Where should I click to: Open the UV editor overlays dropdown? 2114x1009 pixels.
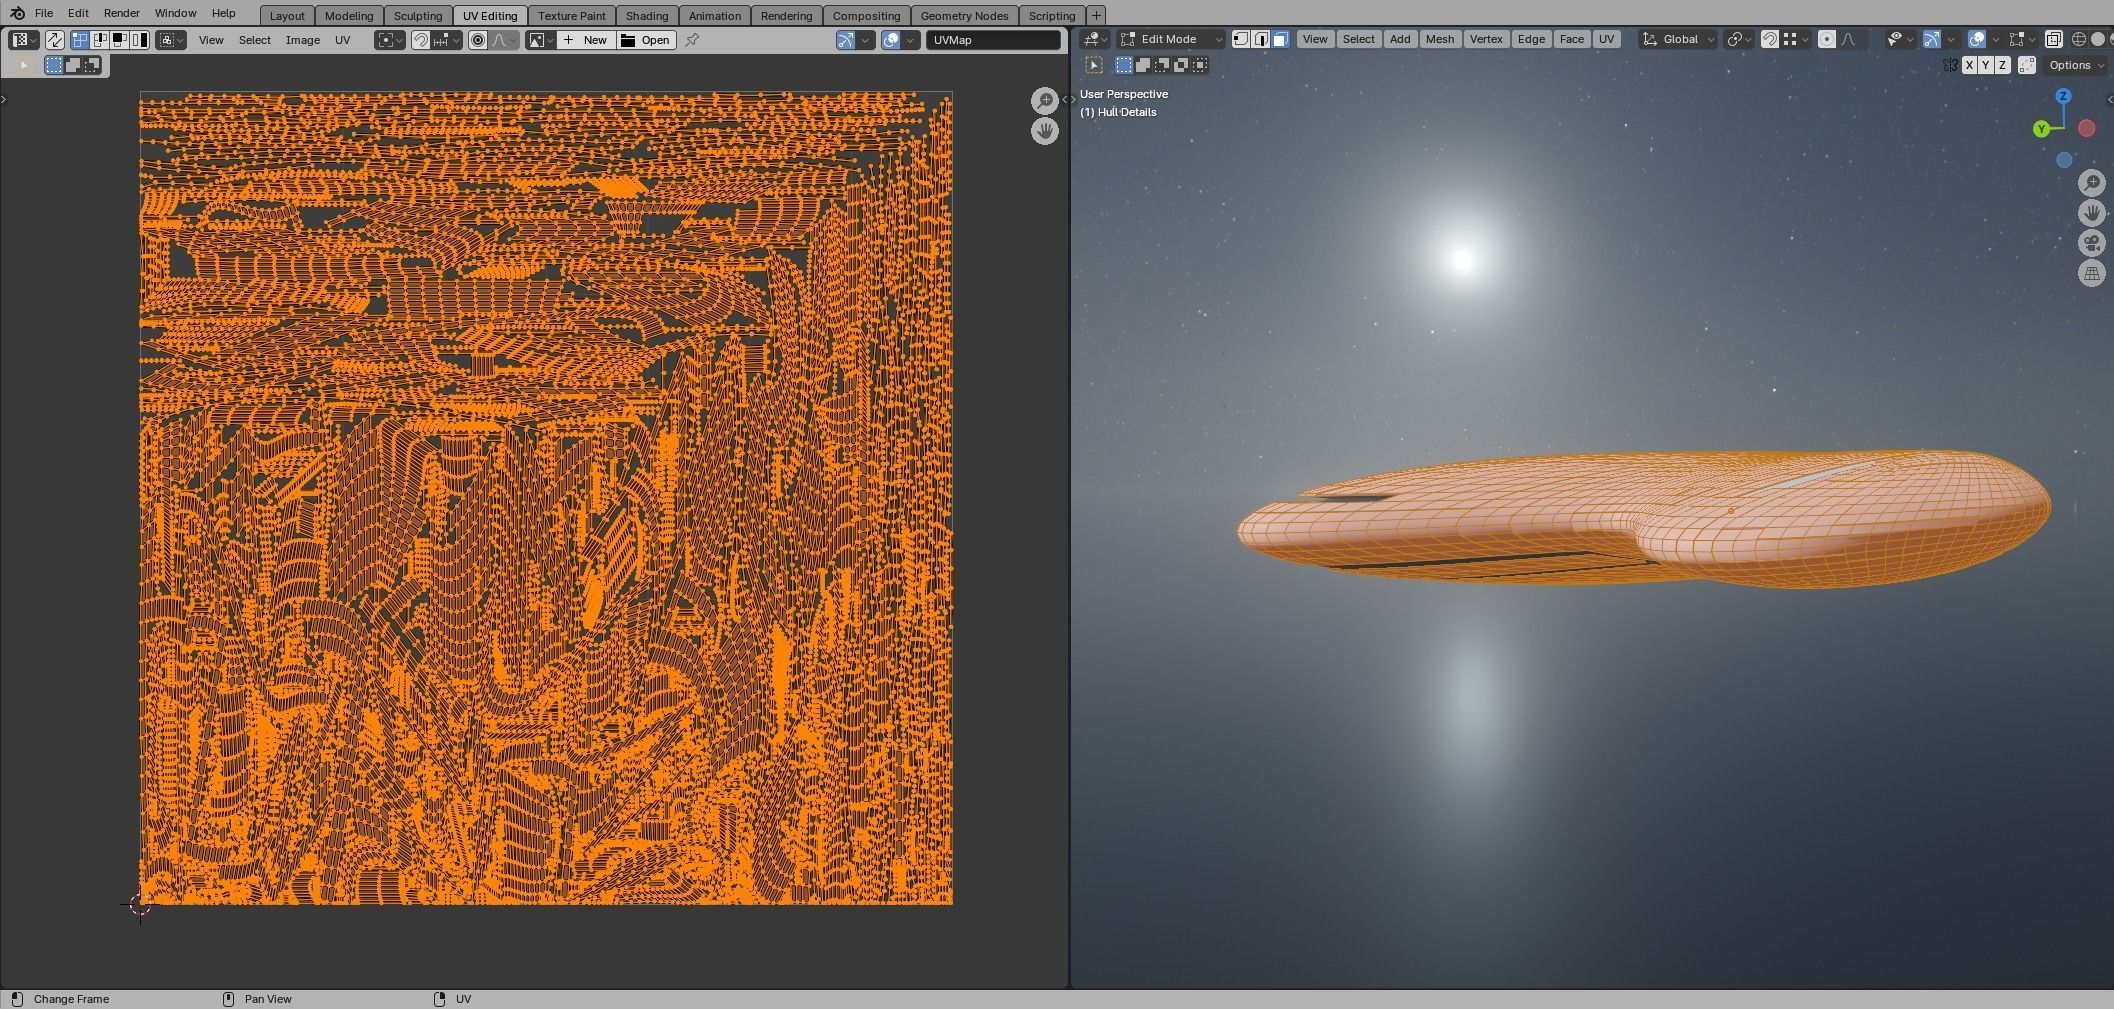911,40
